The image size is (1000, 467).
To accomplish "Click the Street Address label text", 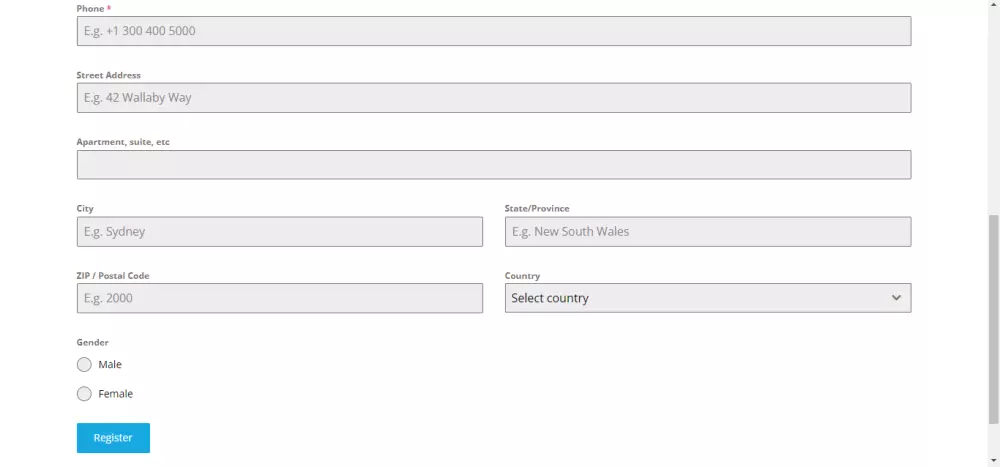I will (x=108, y=75).
